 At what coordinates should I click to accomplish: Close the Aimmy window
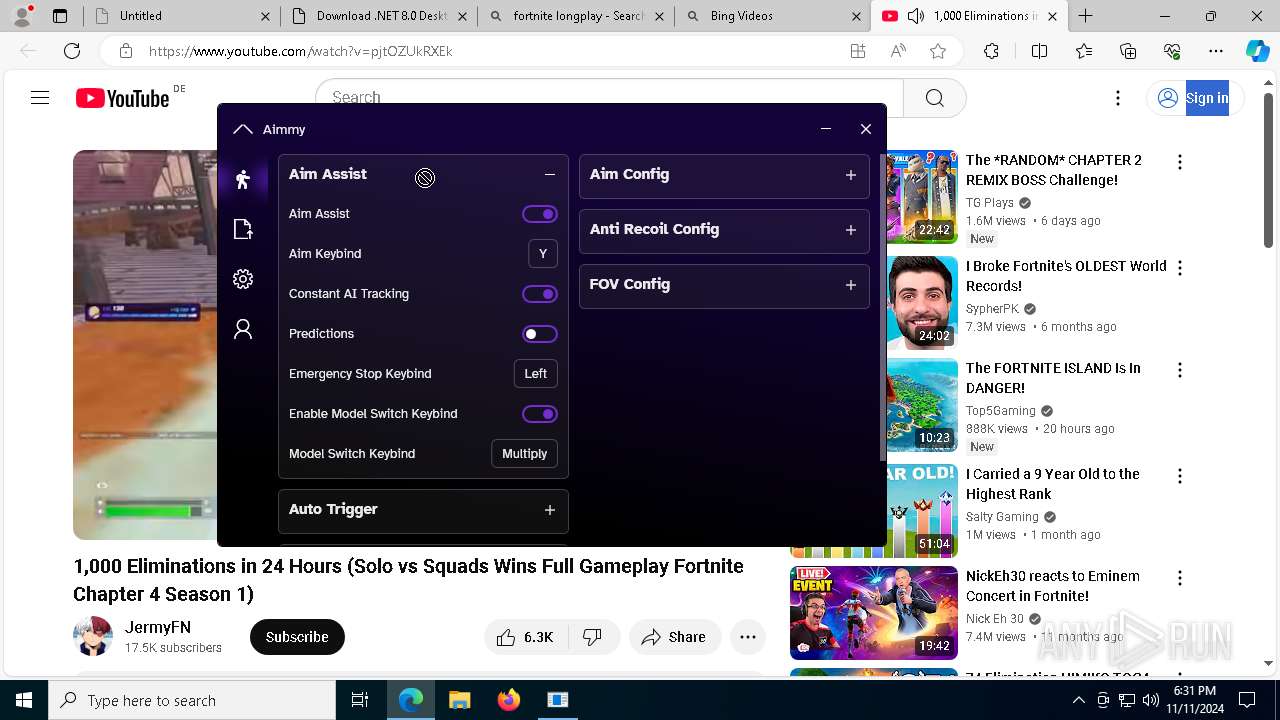[x=866, y=129]
